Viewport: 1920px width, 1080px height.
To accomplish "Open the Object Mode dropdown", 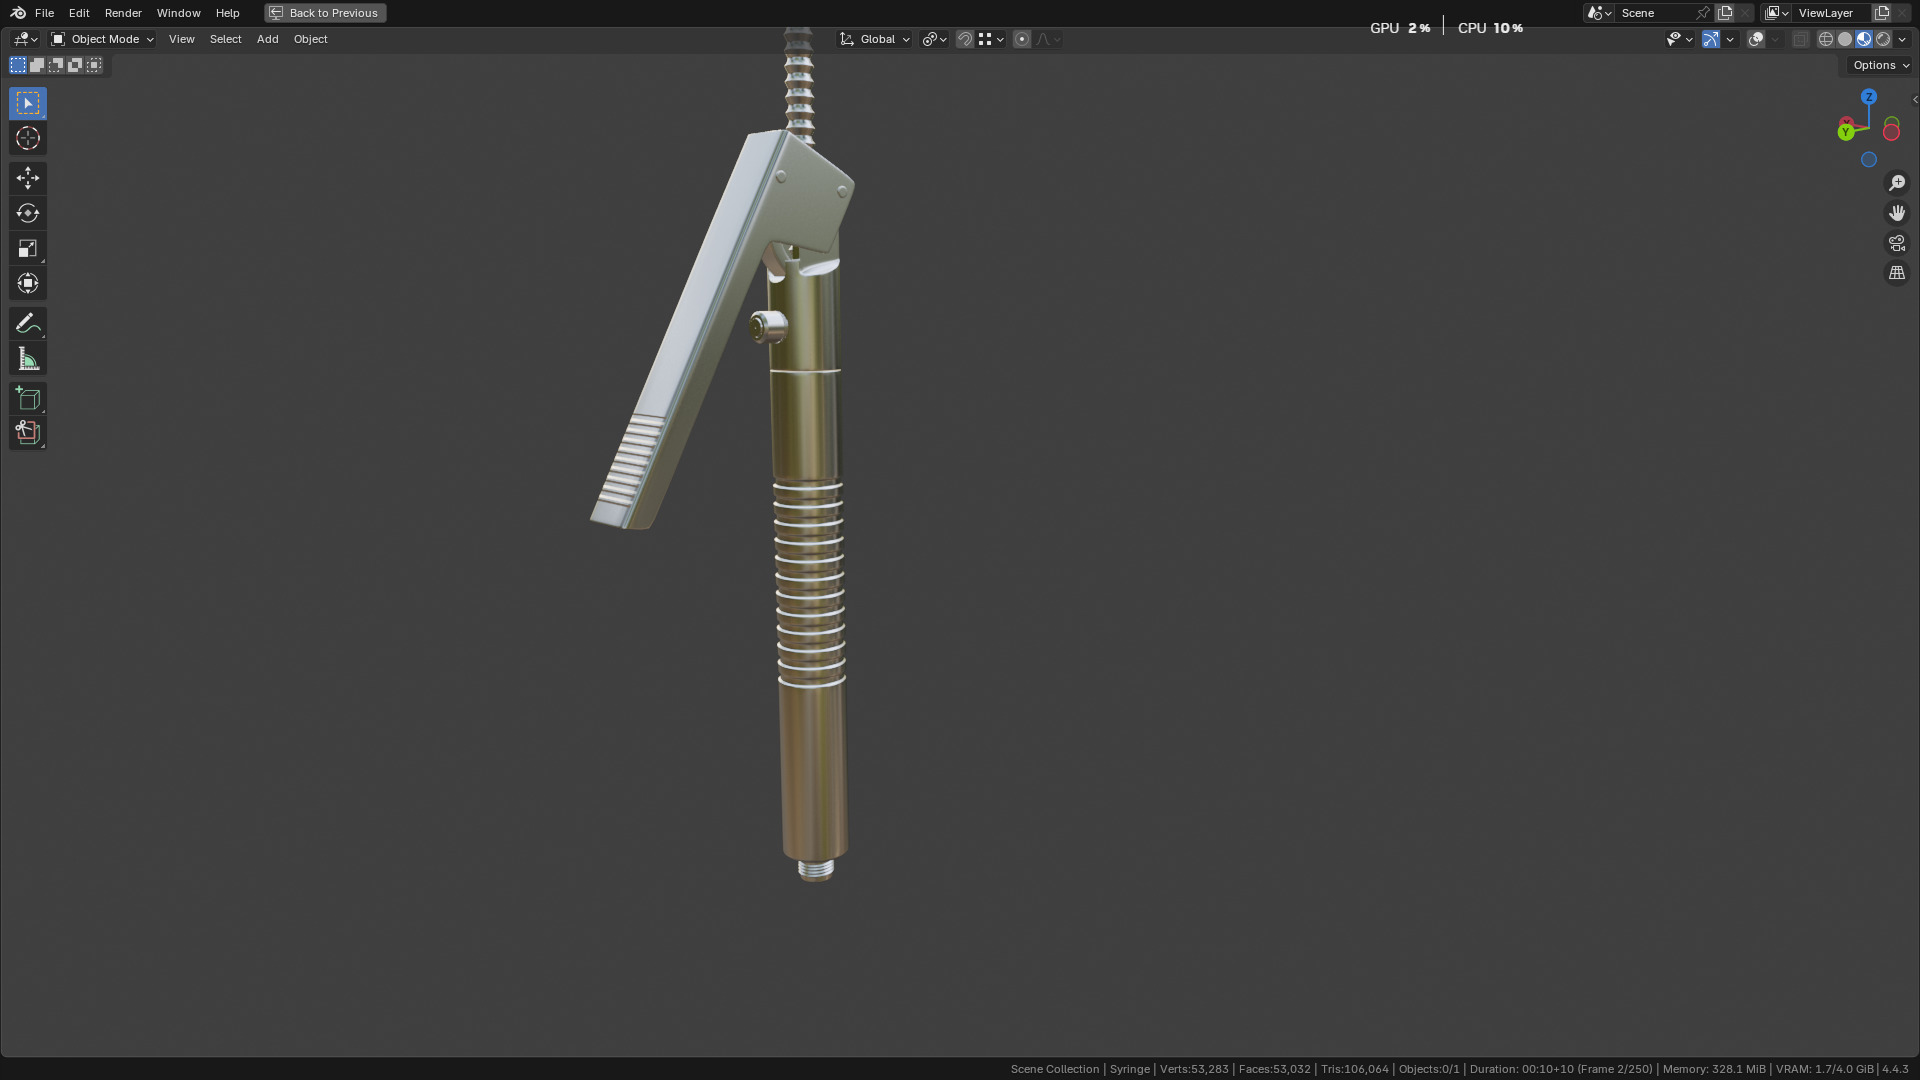I will pos(102,39).
